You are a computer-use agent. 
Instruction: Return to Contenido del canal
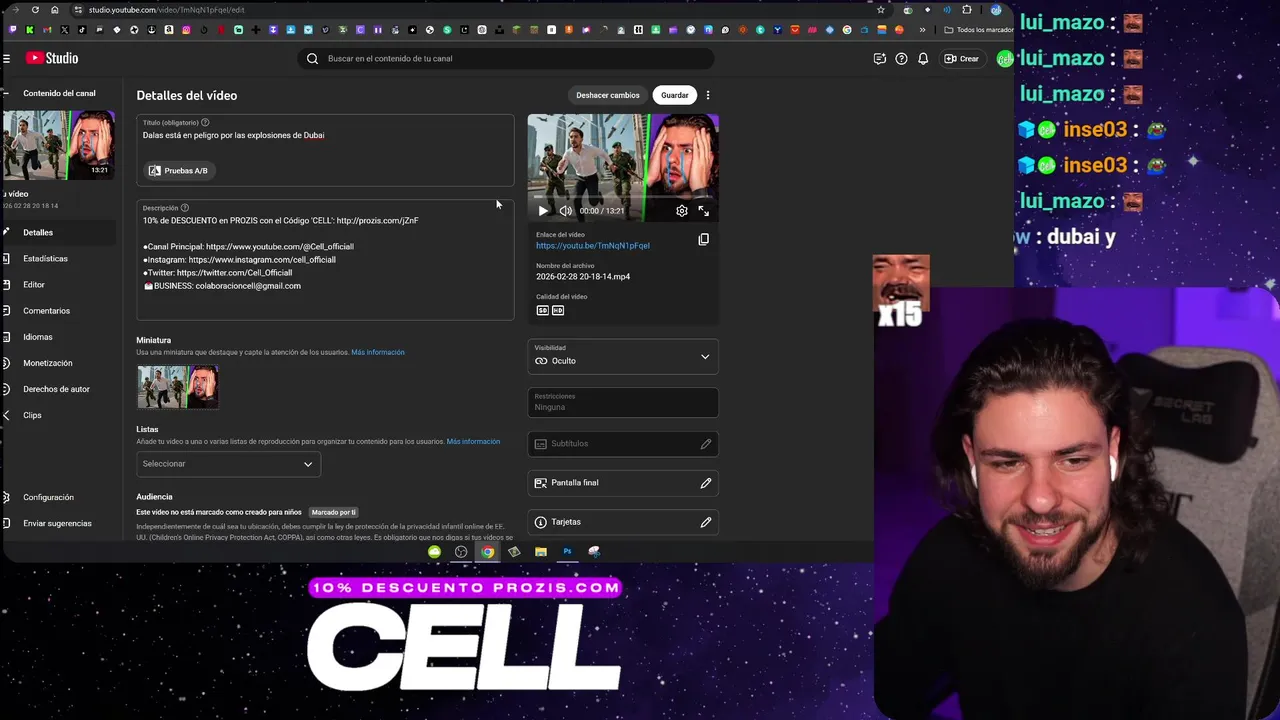(59, 93)
